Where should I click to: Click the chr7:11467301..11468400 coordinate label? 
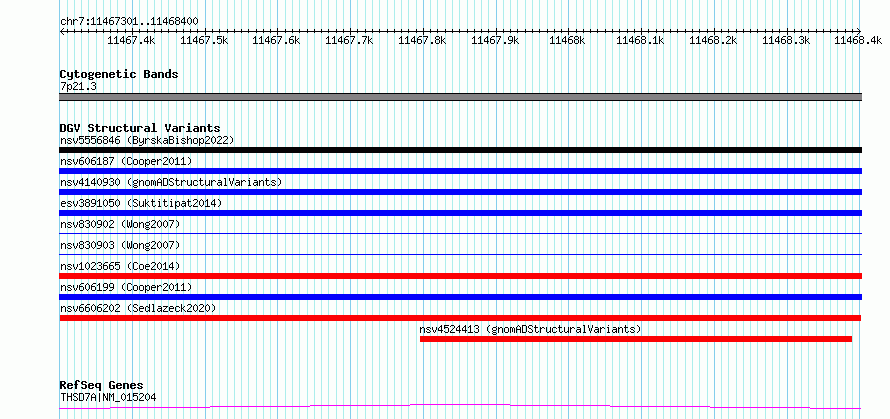pos(129,22)
